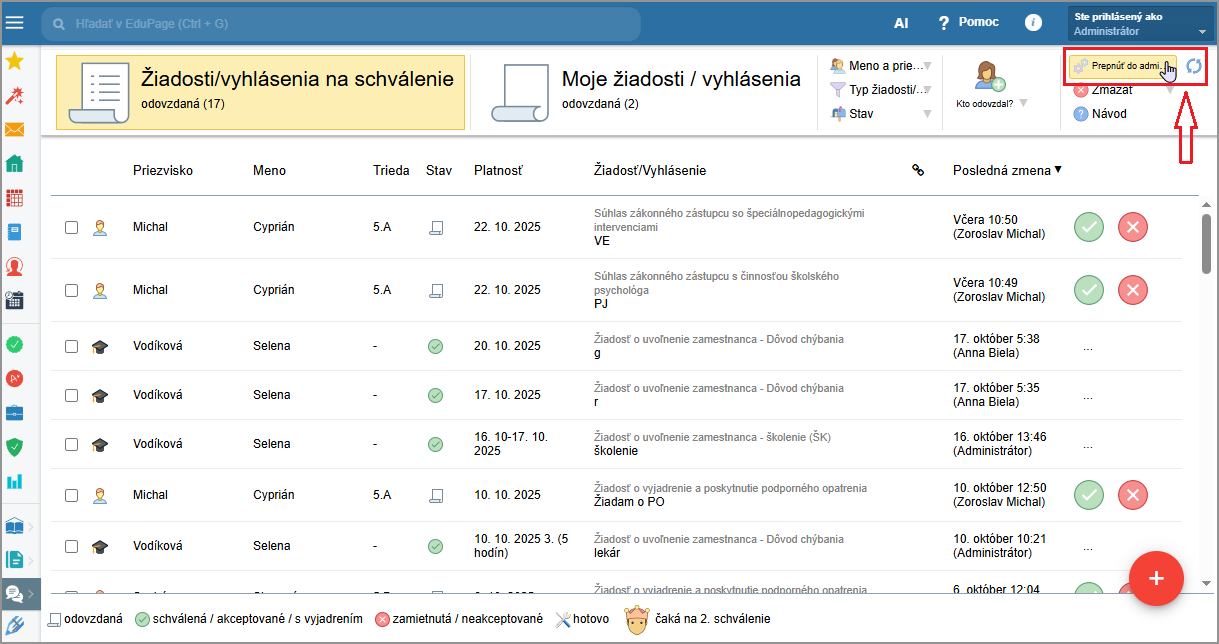Image resolution: width=1219 pixels, height=644 pixels.
Task: Open the calendar grid icon in sidebar
Action: [15, 197]
